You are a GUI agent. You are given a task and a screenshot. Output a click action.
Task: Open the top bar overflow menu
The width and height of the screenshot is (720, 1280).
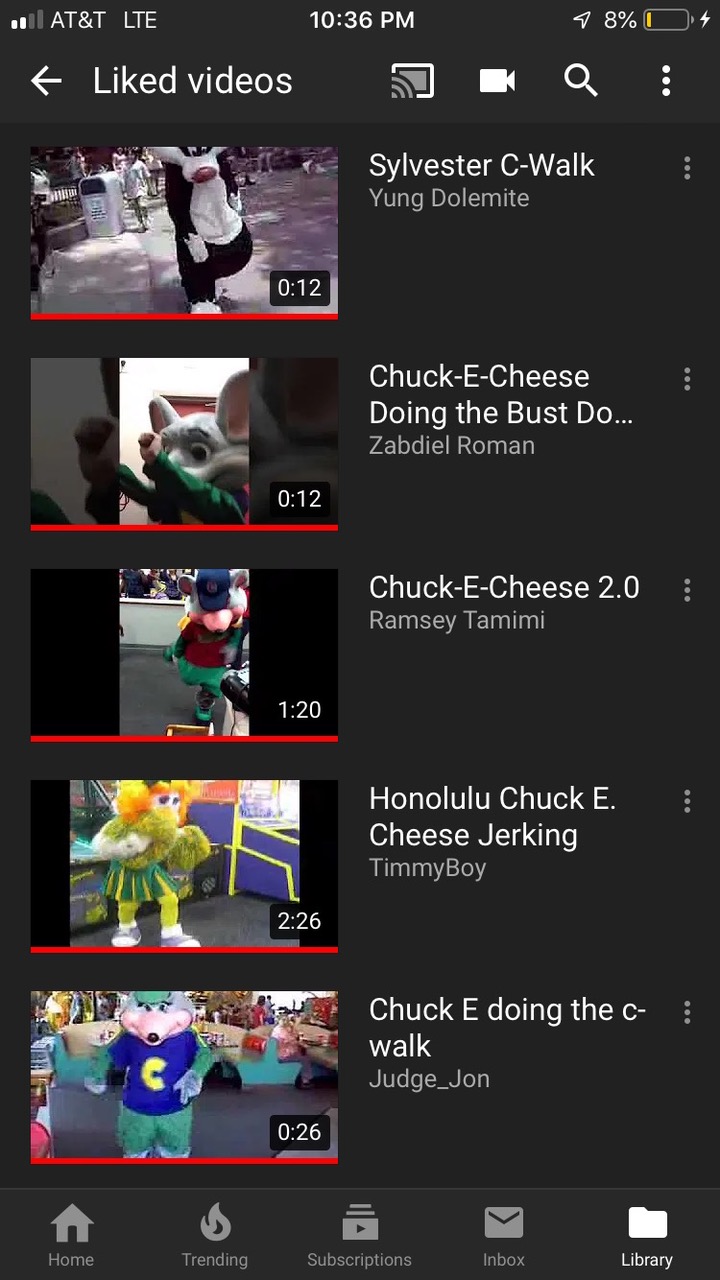pyautogui.click(x=666, y=81)
